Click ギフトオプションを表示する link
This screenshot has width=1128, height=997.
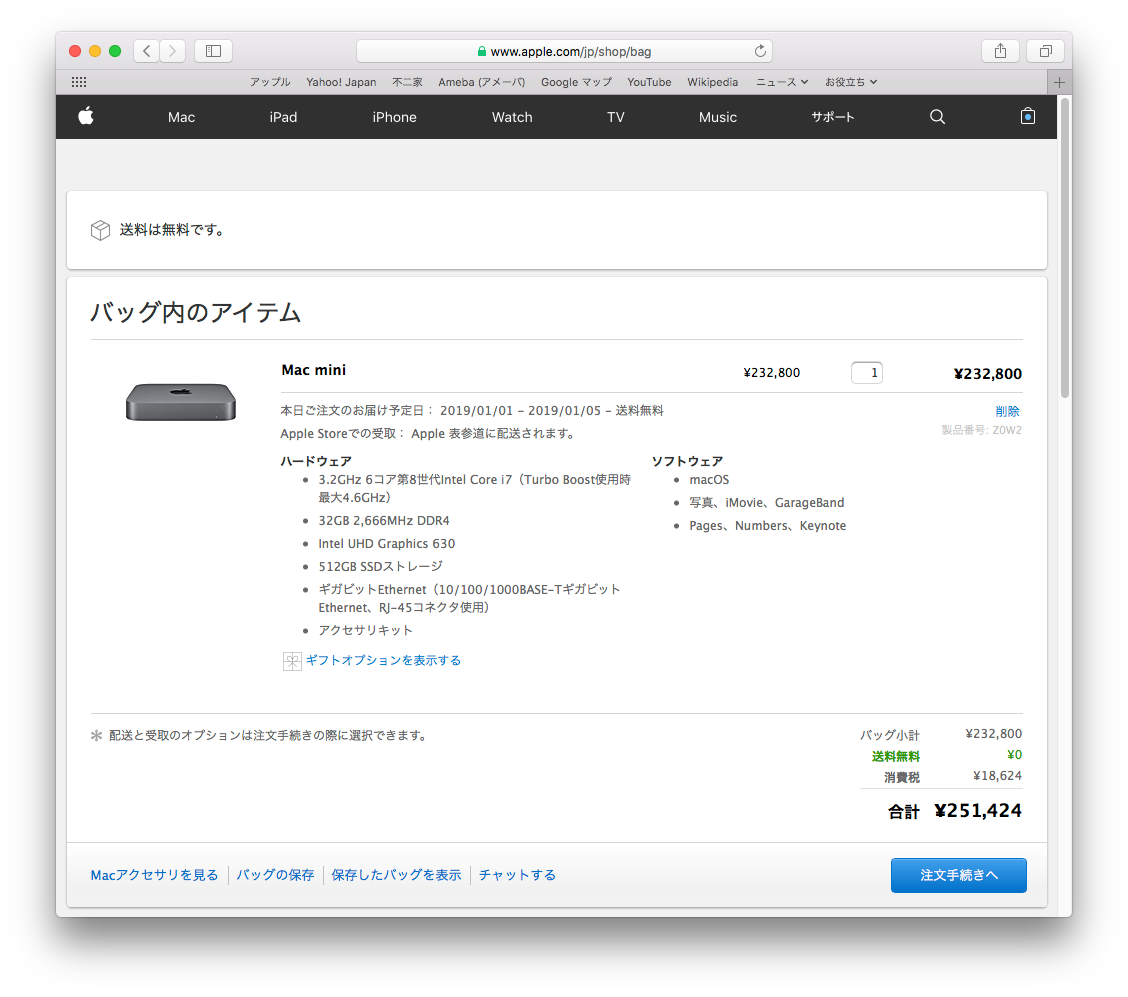tap(383, 660)
